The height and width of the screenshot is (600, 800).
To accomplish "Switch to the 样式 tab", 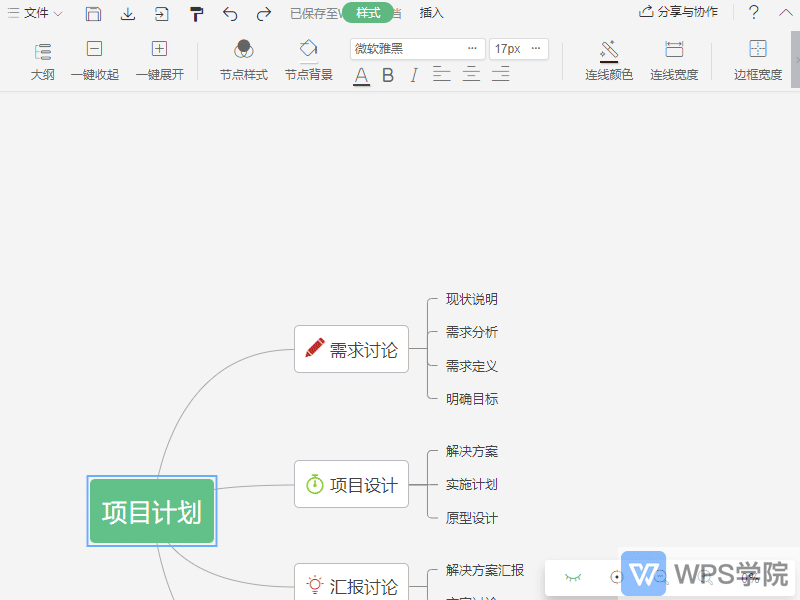I will 368,12.
